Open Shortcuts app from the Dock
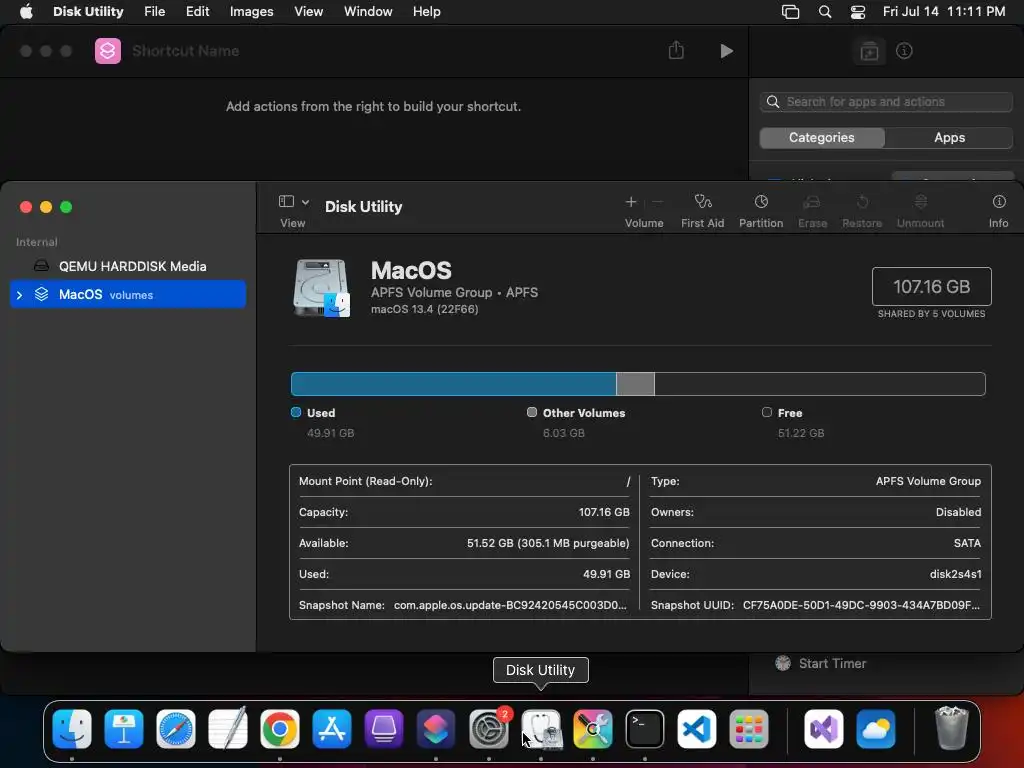This screenshot has width=1024, height=768. pos(436,729)
